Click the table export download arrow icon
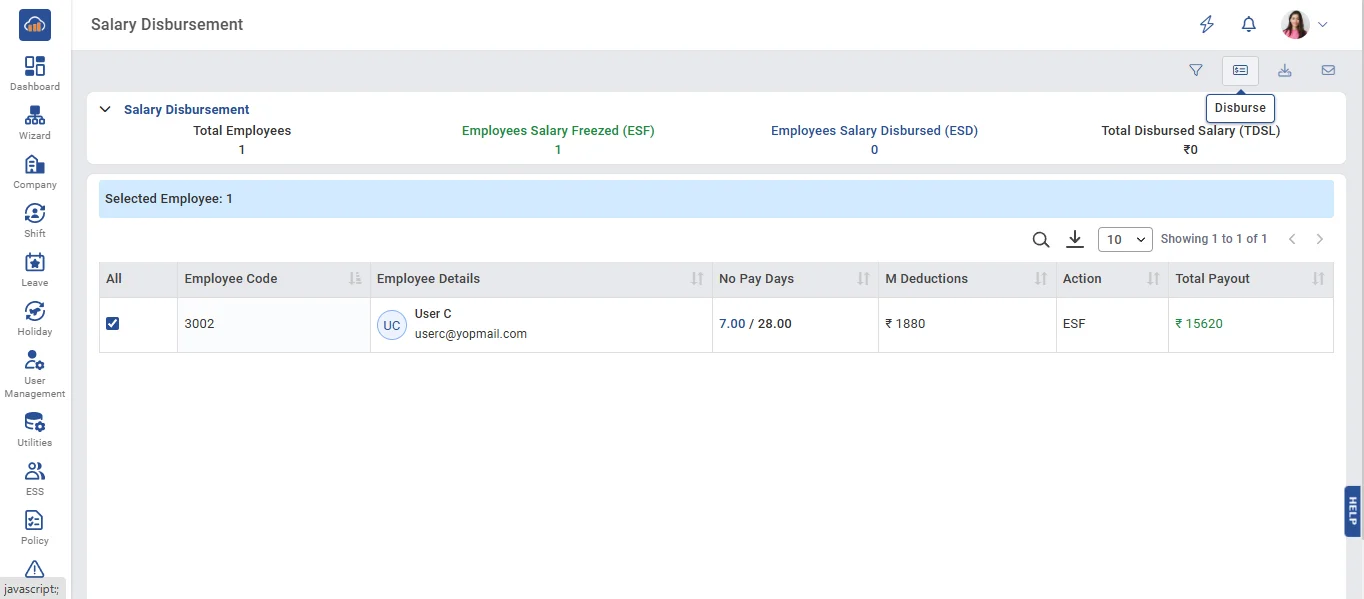 [1075, 239]
